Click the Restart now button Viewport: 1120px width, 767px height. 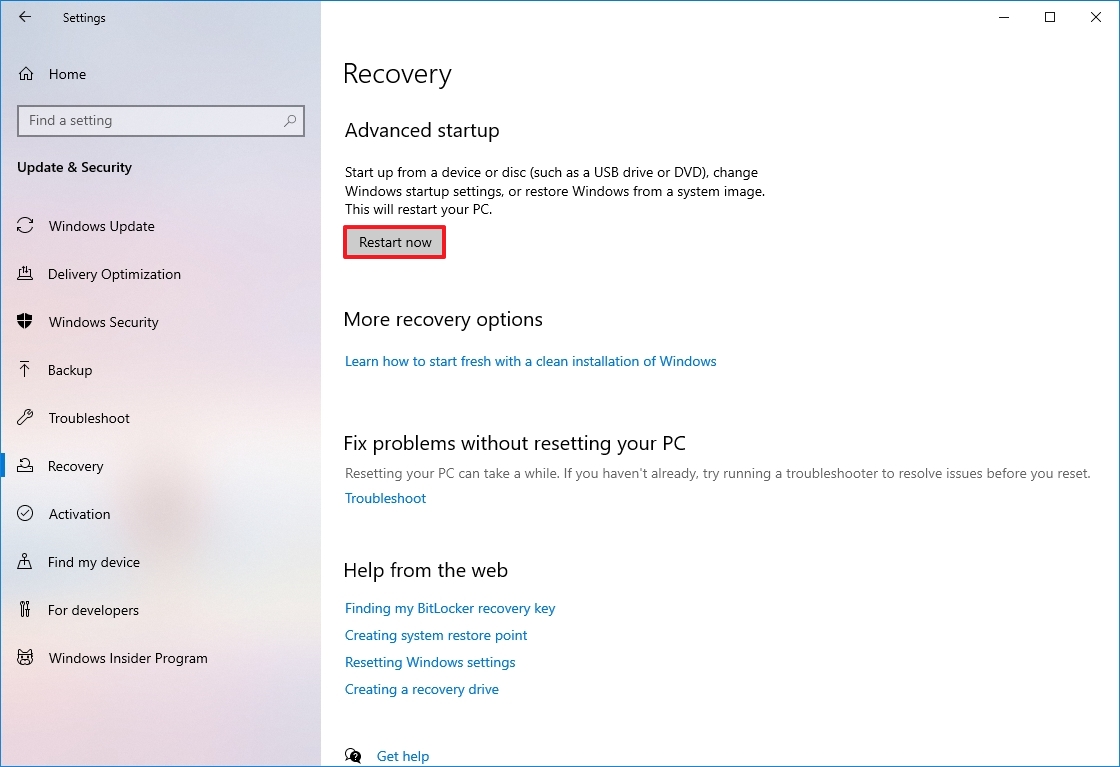(x=393, y=241)
